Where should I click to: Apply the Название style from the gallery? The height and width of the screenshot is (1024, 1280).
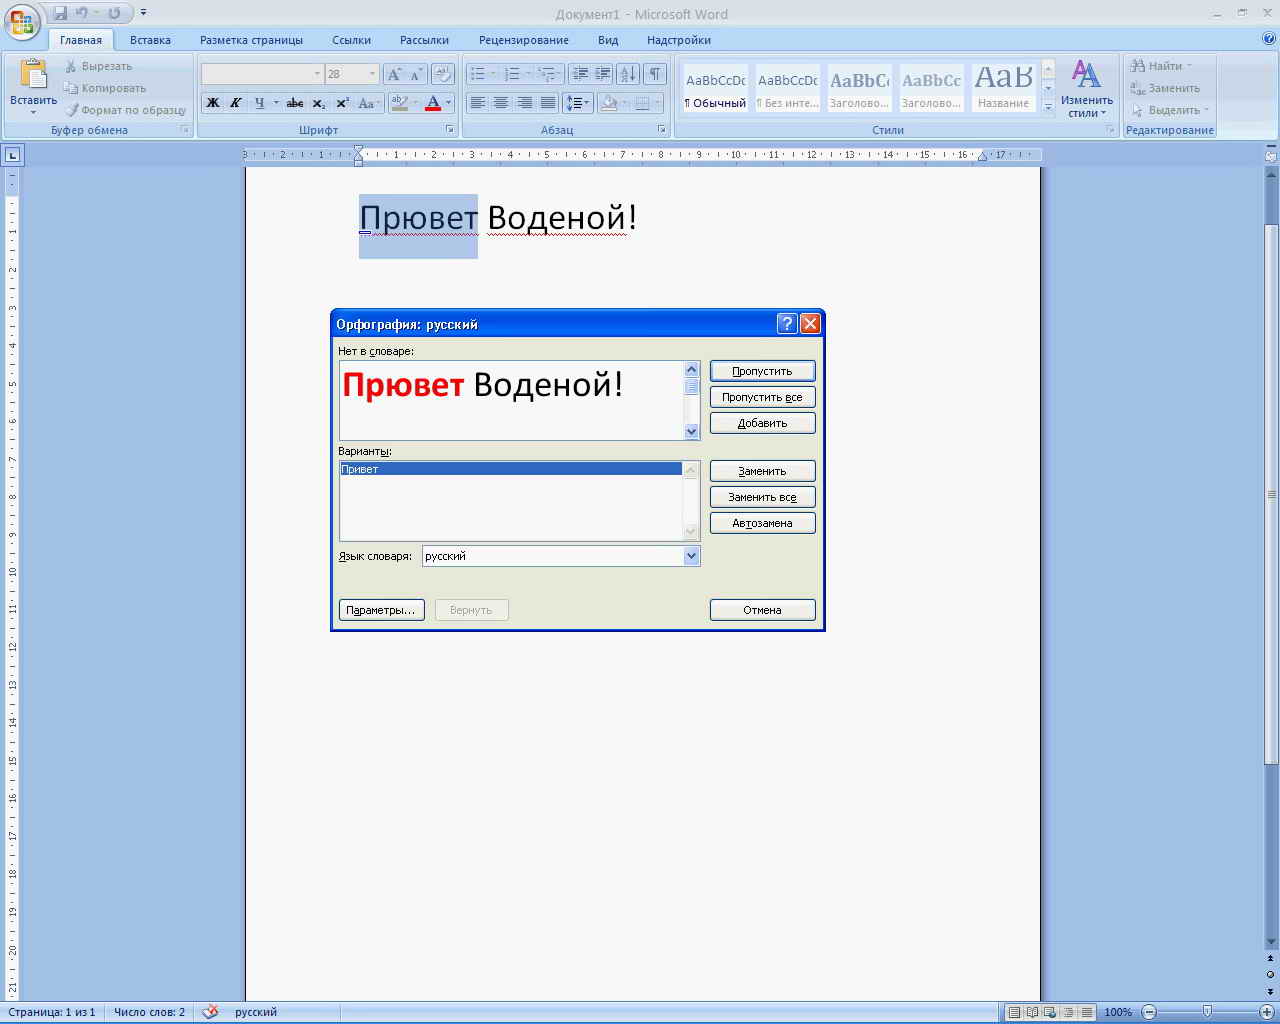pyautogui.click(x=1003, y=88)
